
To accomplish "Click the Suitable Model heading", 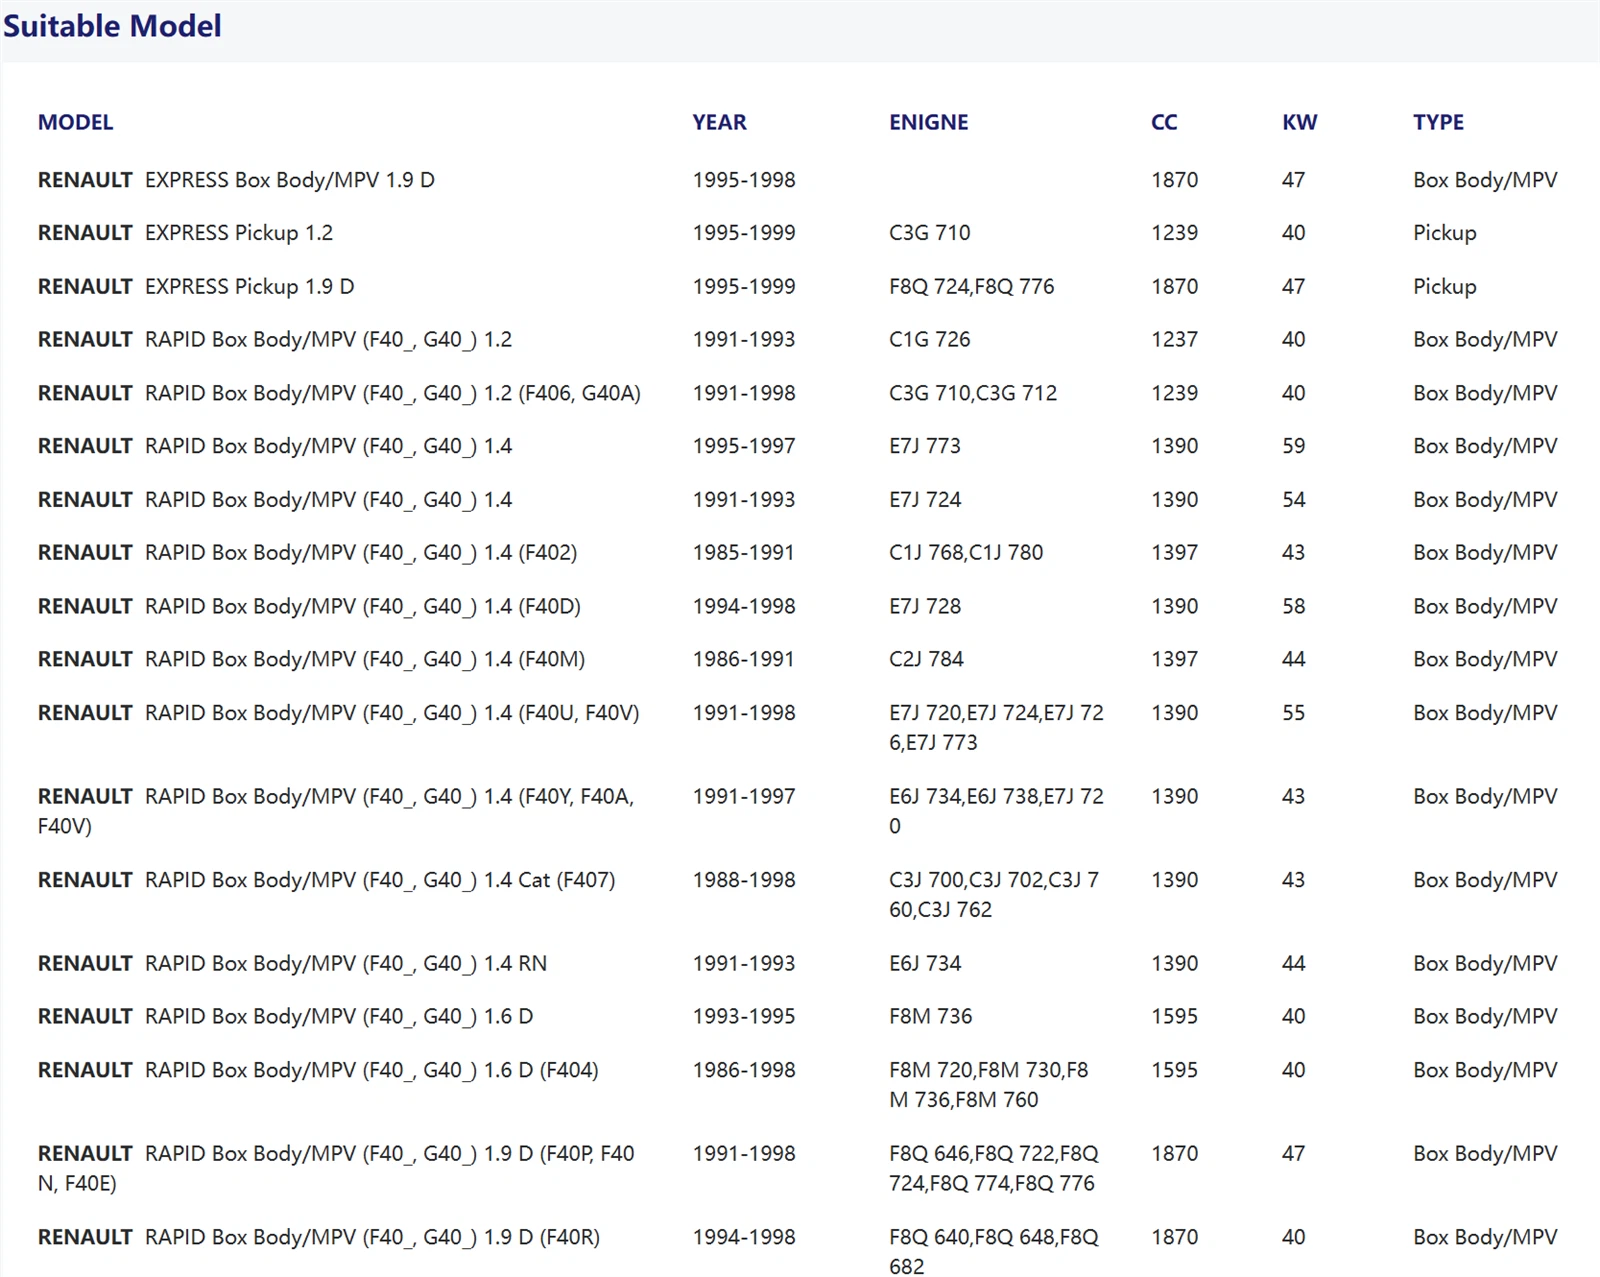I will pos(112,26).
